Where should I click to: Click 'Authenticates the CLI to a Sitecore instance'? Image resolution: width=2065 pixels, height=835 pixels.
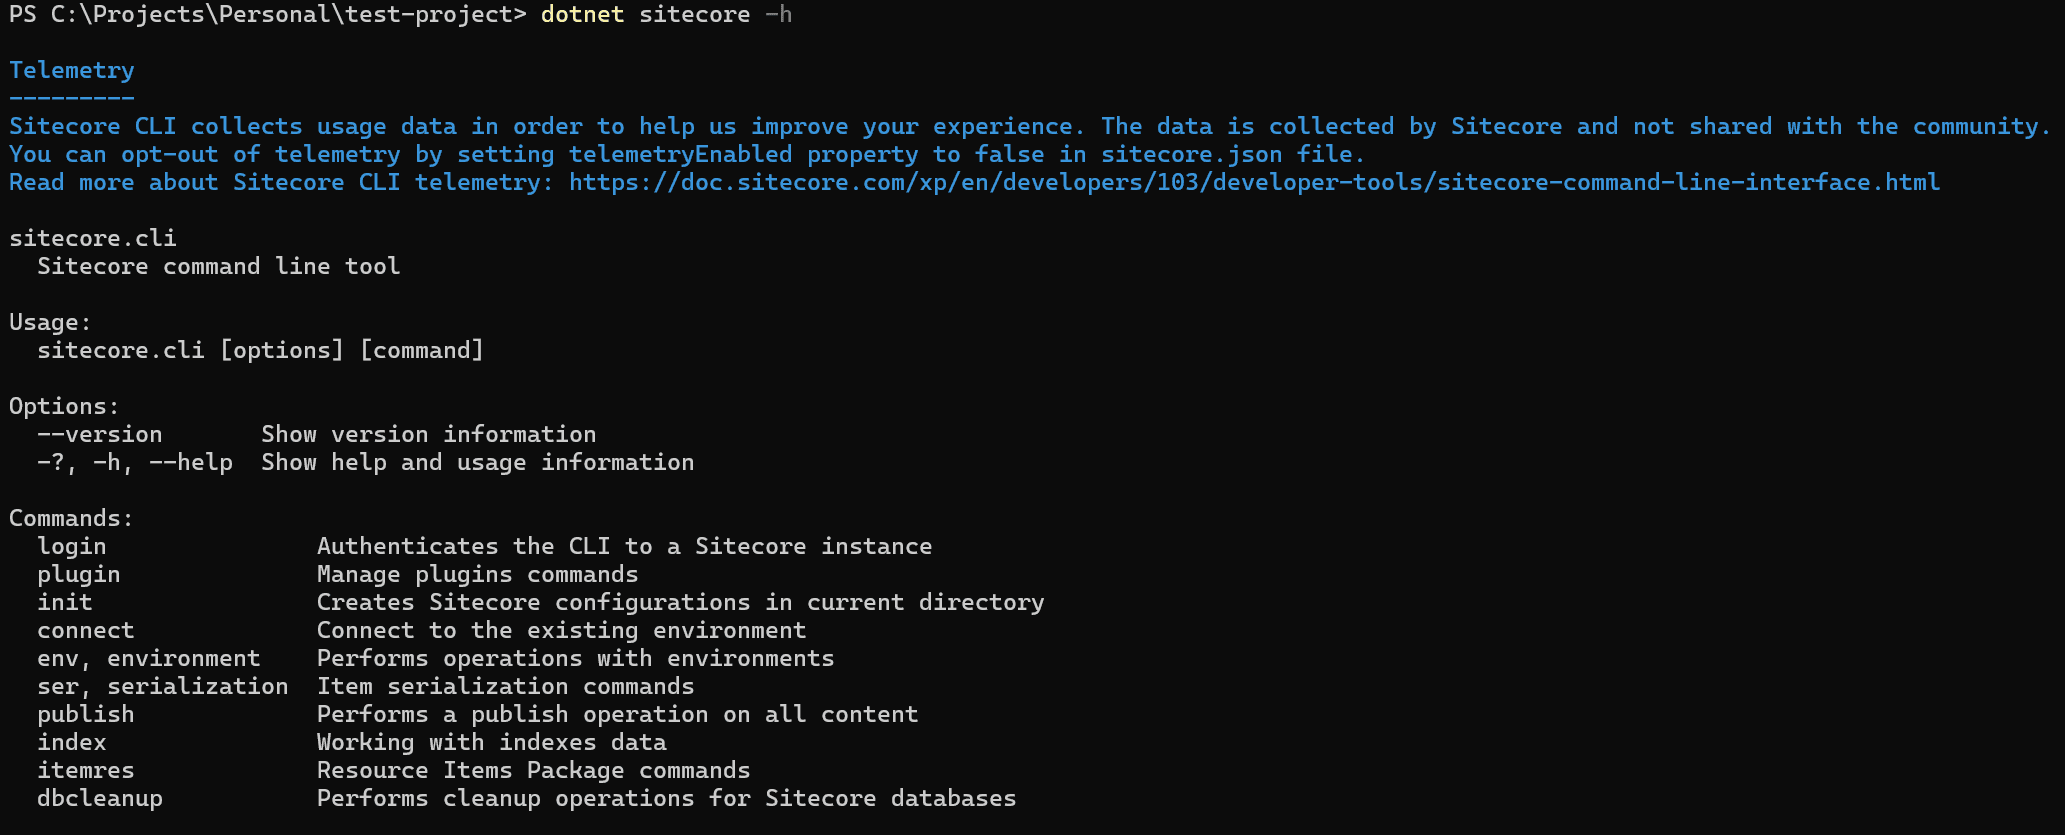click(625, 546)
